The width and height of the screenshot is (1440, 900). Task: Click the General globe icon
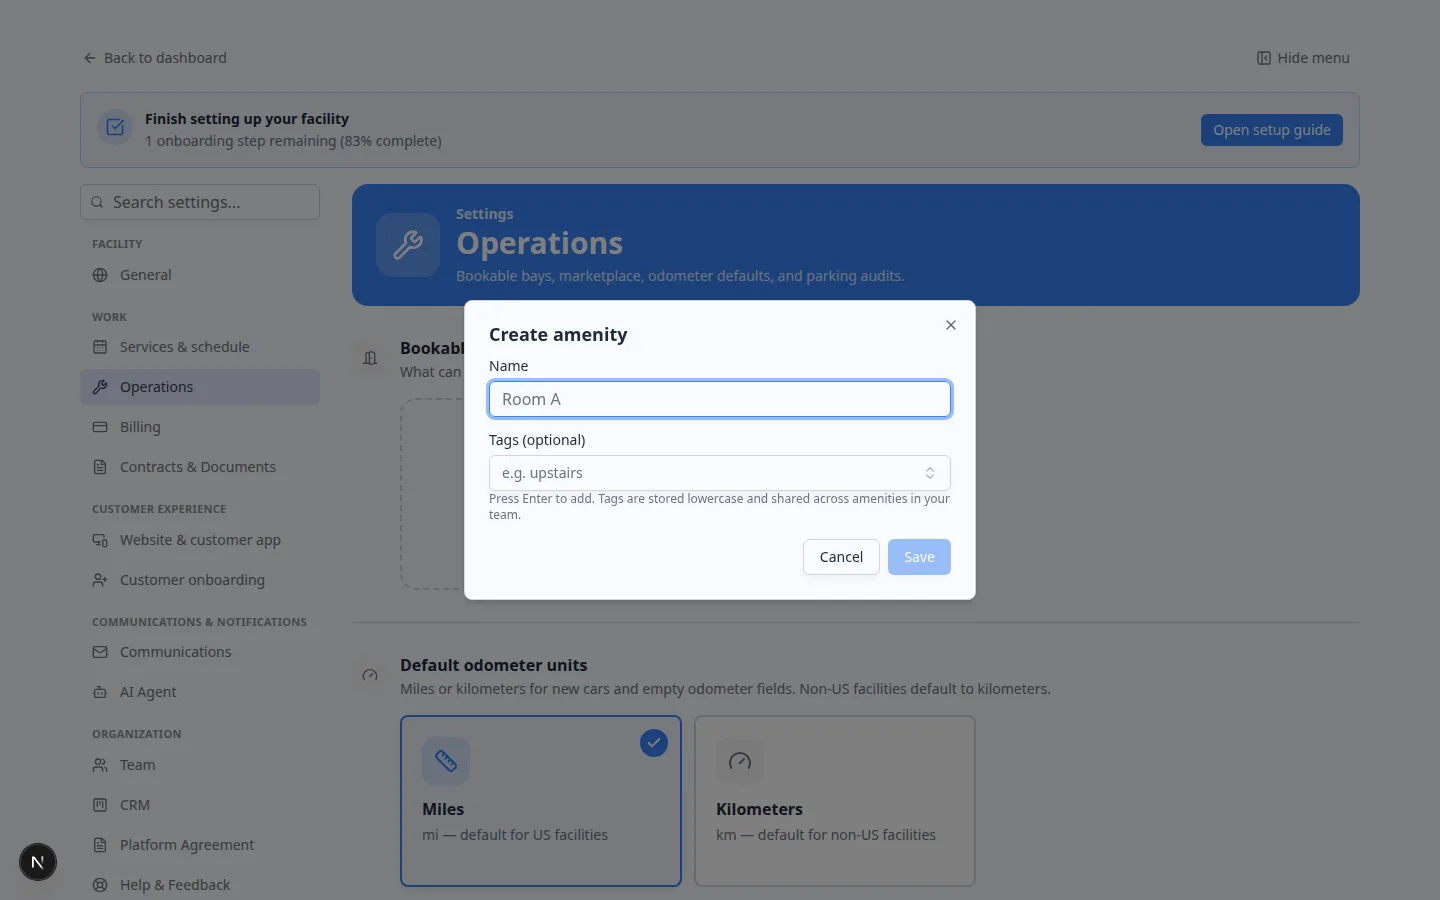point(100,275)
